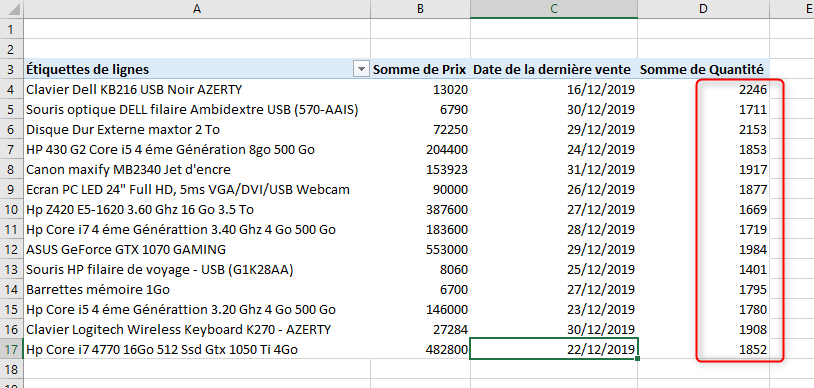
Task: Click price cell 8060
Action: click(420, 270)
